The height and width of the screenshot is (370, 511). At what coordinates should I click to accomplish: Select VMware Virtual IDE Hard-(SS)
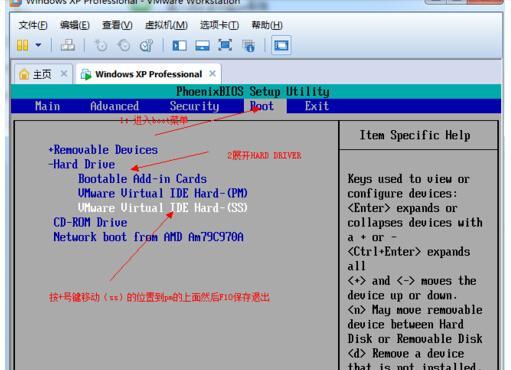click(x=163, y=208)
